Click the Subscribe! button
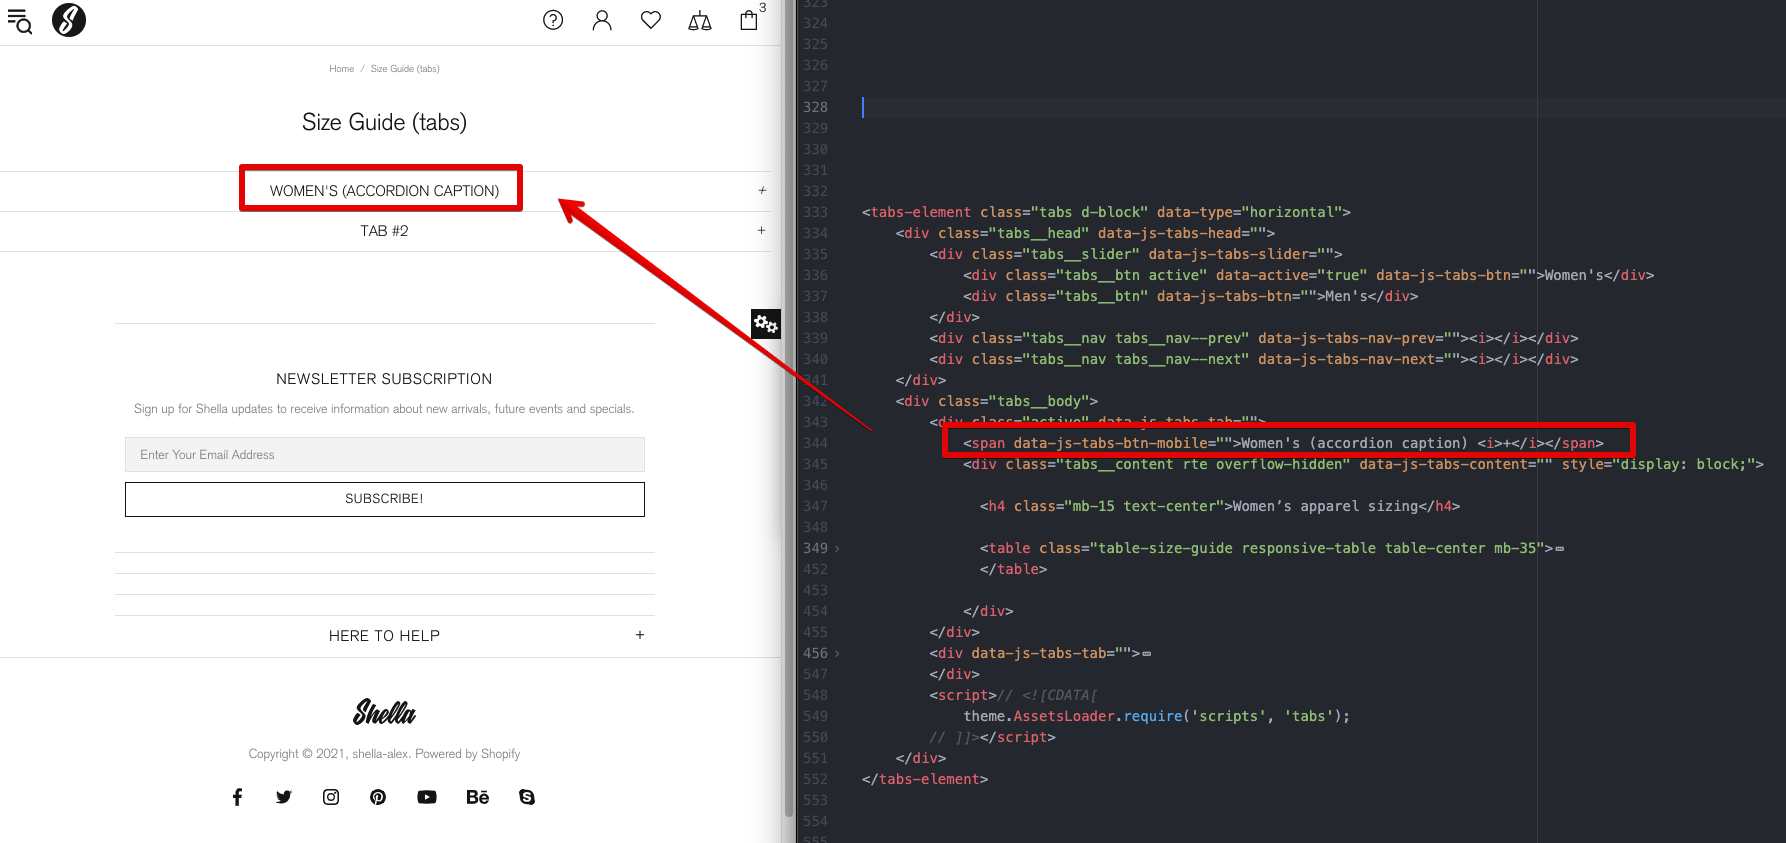 point(385,499)
